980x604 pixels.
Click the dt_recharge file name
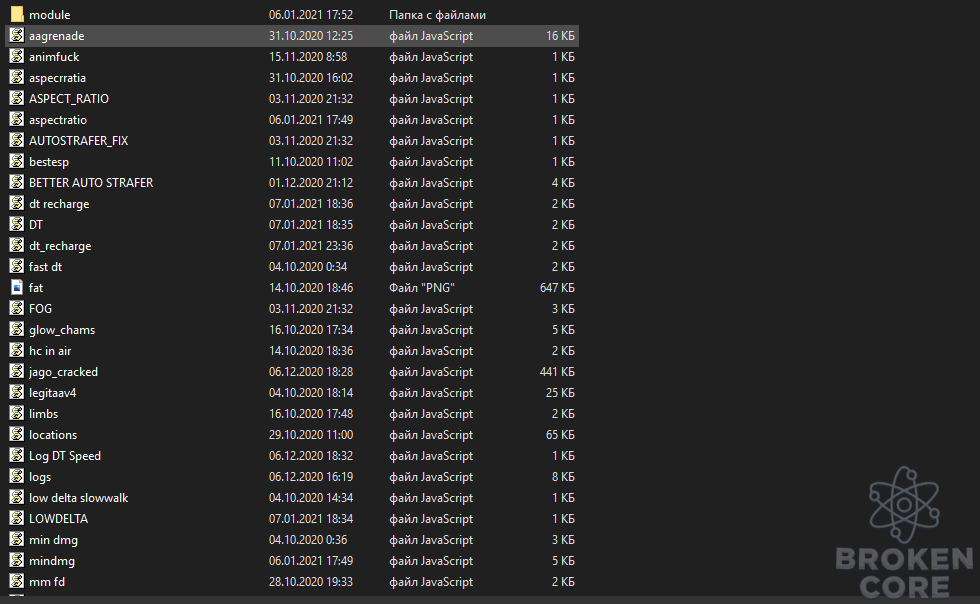60,246
